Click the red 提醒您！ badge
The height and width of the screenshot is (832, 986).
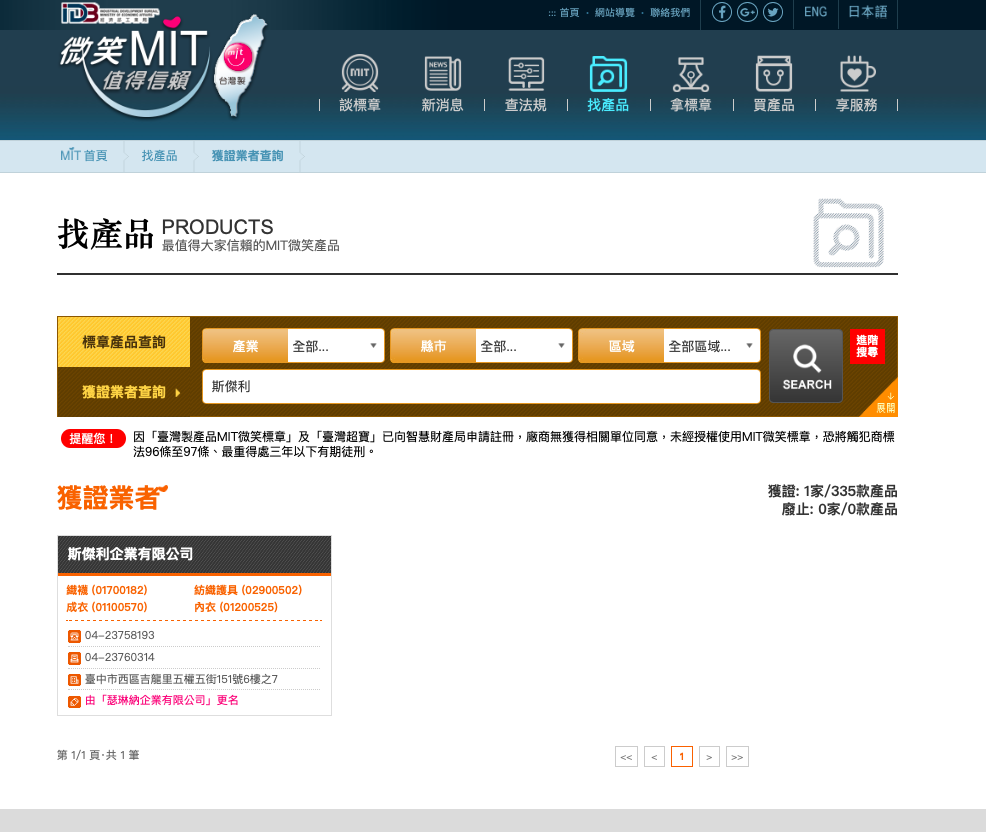[93, 438]
